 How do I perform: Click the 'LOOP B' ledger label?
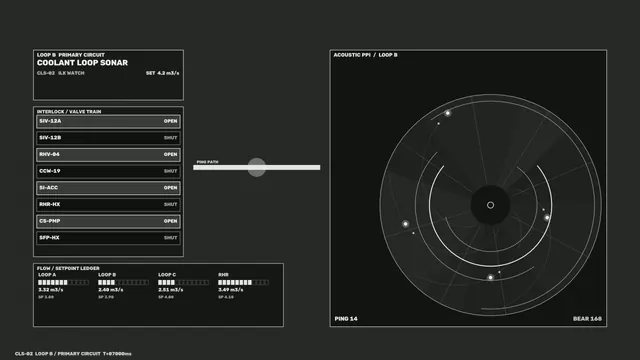(x=107, y=275)
